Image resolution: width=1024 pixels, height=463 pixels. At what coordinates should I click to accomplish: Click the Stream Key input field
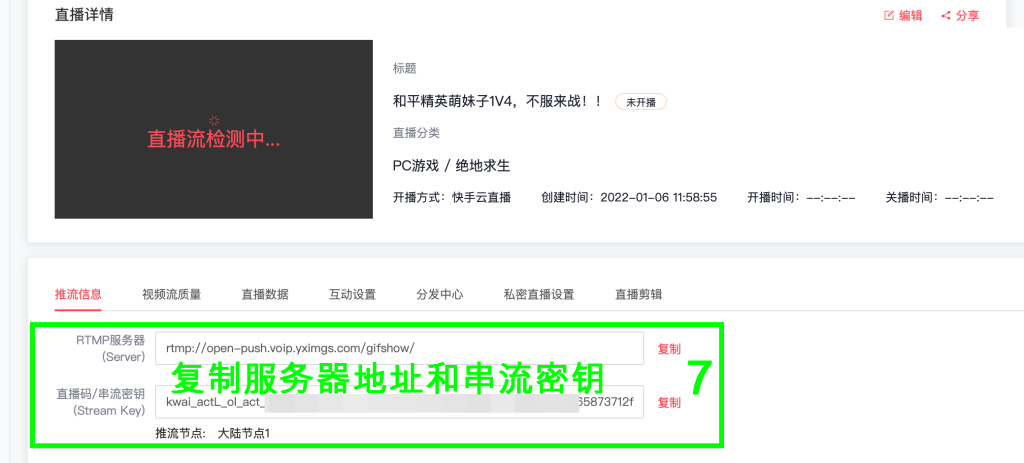[400, 402]
